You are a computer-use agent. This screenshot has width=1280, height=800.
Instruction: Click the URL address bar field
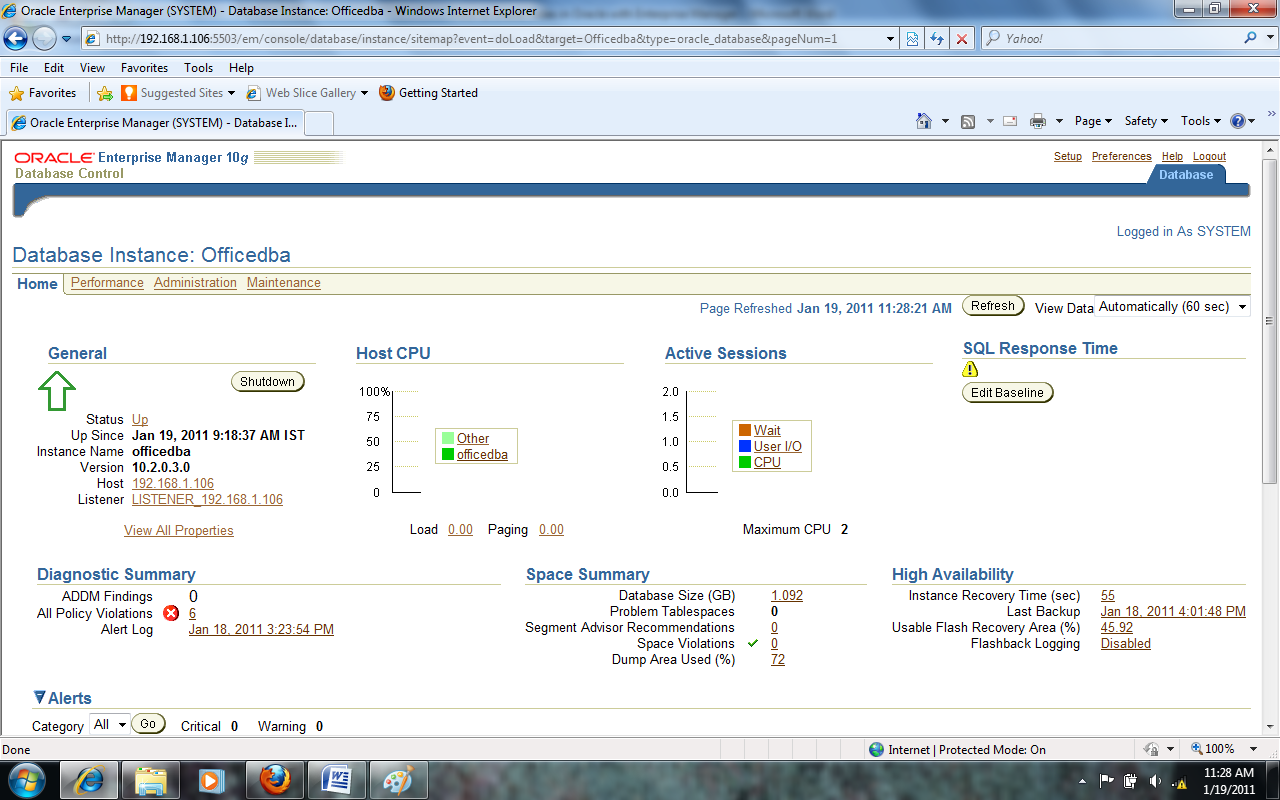[490, 39]
